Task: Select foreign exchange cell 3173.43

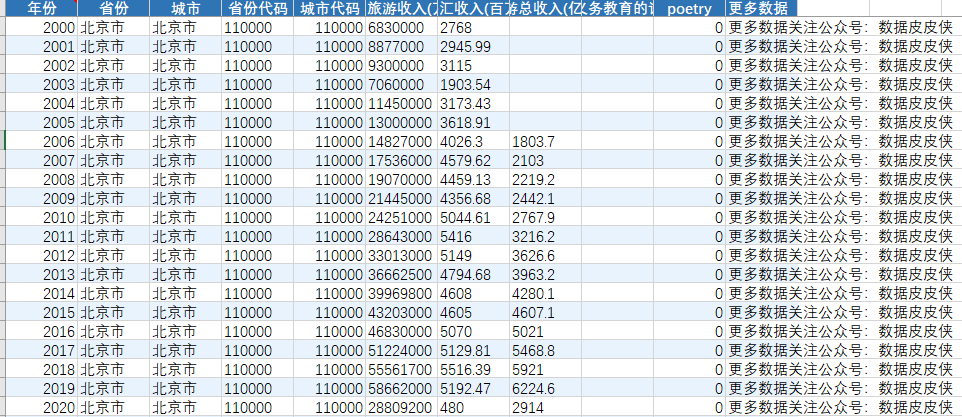Action: pos(473,104)
